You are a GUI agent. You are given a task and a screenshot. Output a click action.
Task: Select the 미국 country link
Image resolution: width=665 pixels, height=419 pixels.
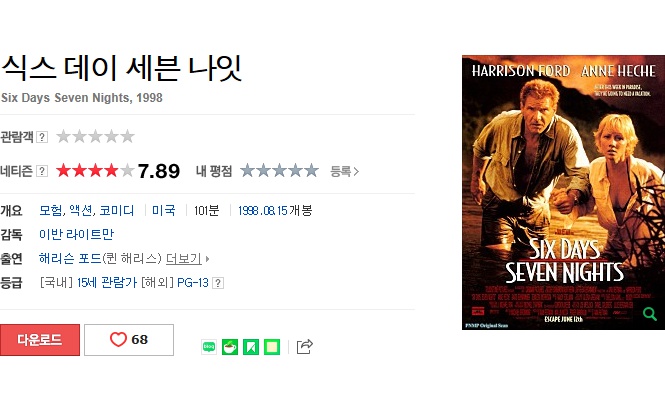click(164, 210)
